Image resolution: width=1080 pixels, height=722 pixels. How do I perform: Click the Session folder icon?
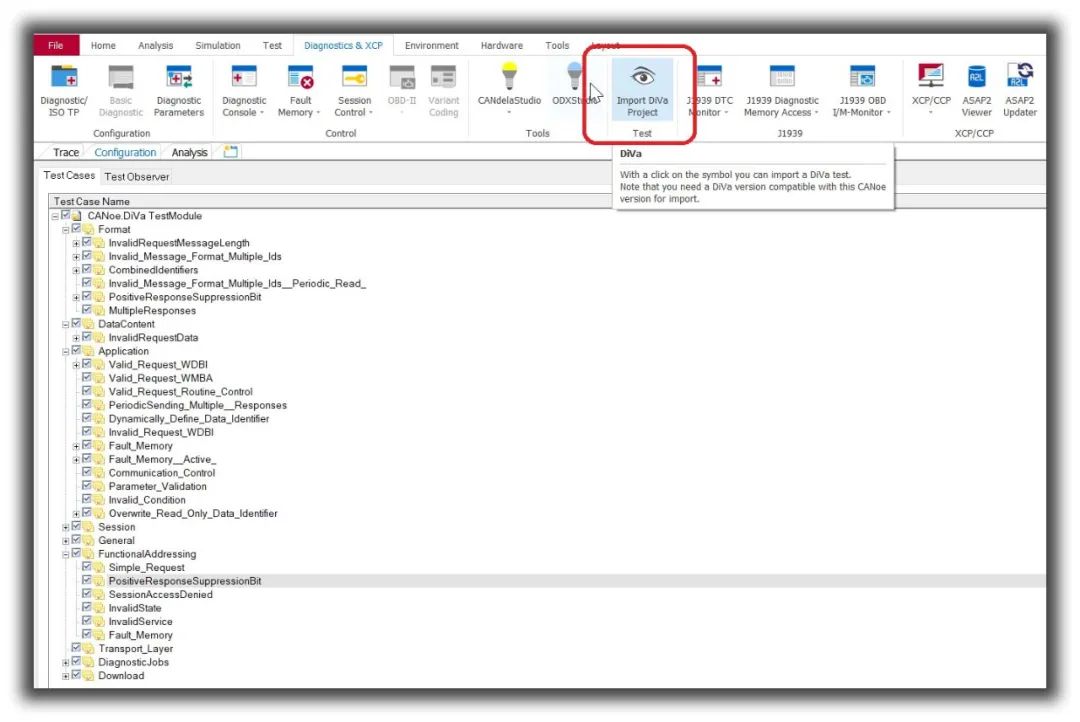(x=87, y=526)
